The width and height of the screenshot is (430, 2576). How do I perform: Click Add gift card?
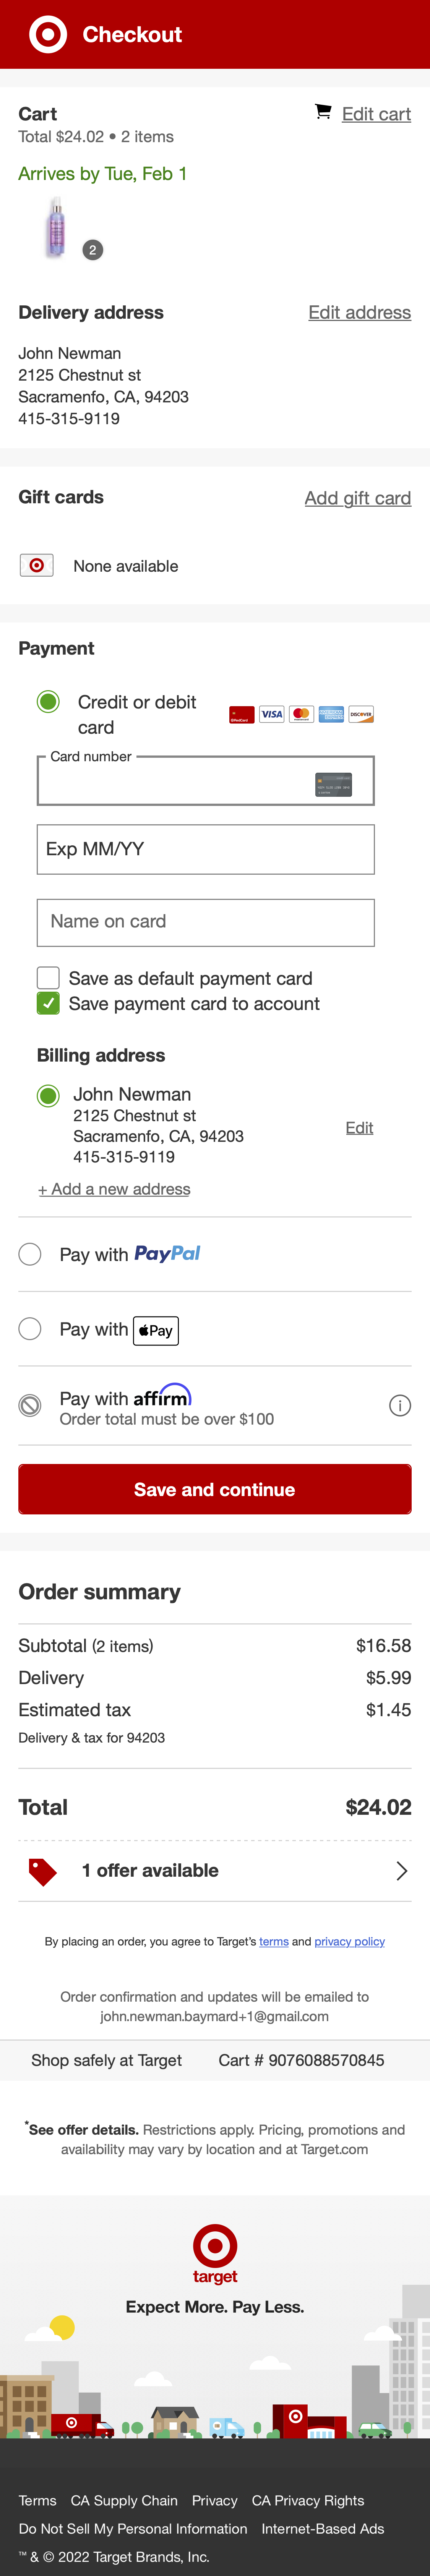(x=358, y=497)
